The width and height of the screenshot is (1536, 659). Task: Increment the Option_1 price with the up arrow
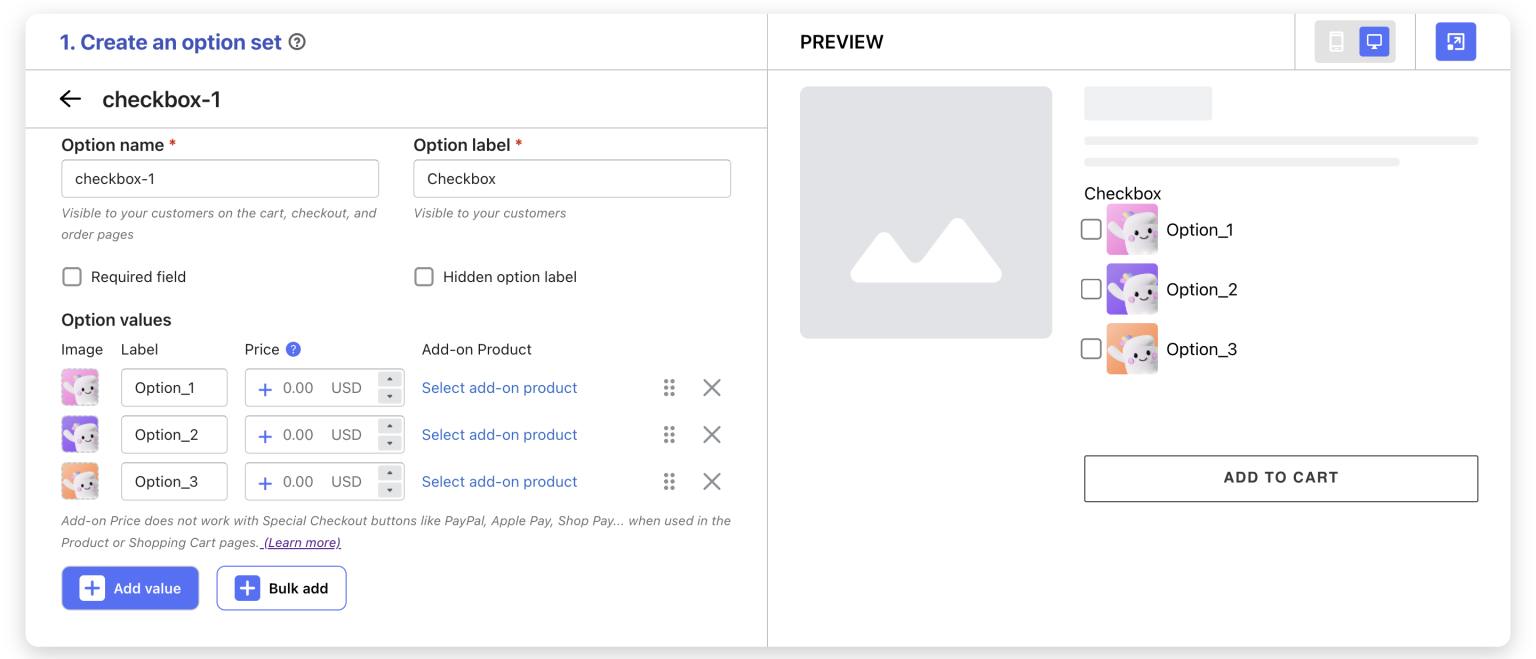click(390, 381)
